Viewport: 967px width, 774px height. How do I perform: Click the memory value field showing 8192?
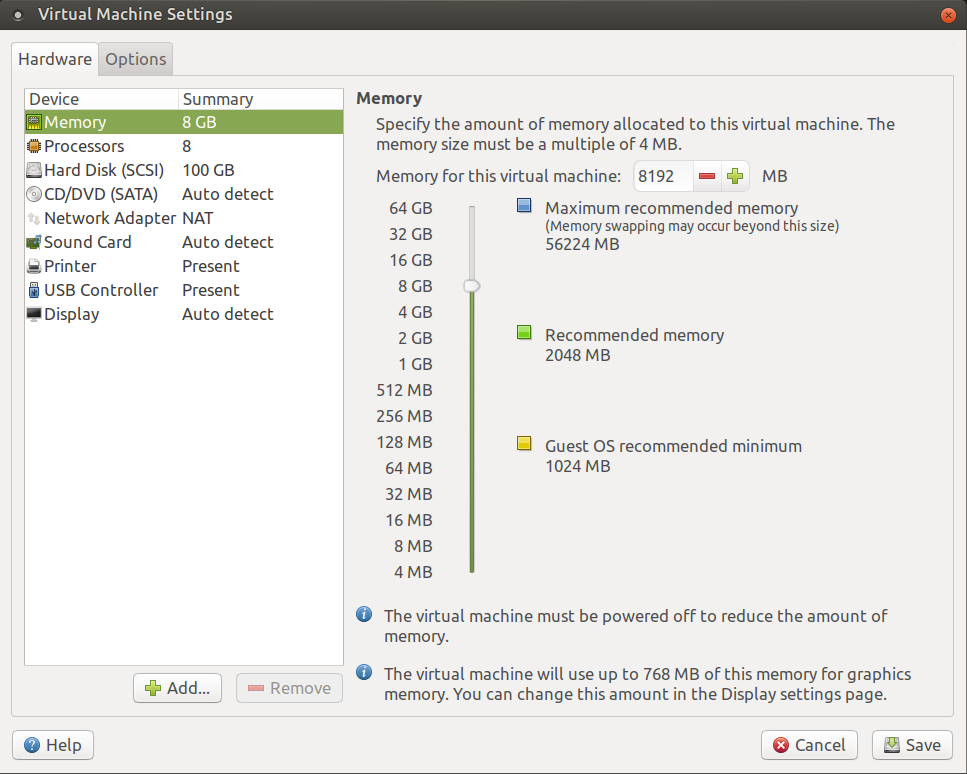[664, 176]
